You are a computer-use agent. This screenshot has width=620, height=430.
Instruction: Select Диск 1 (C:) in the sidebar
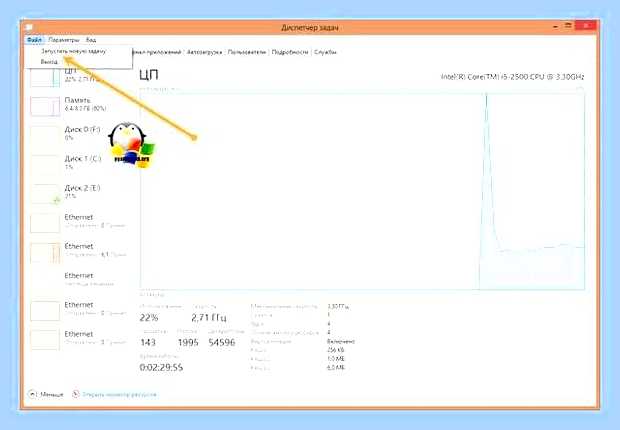click(x=78, y=163)
